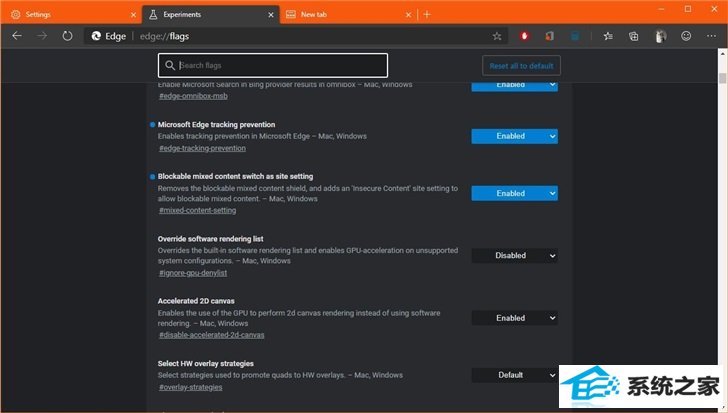Open the Favorites list icon
The image size is (728, 413).
pyautogui.click(x=608, y=36)
